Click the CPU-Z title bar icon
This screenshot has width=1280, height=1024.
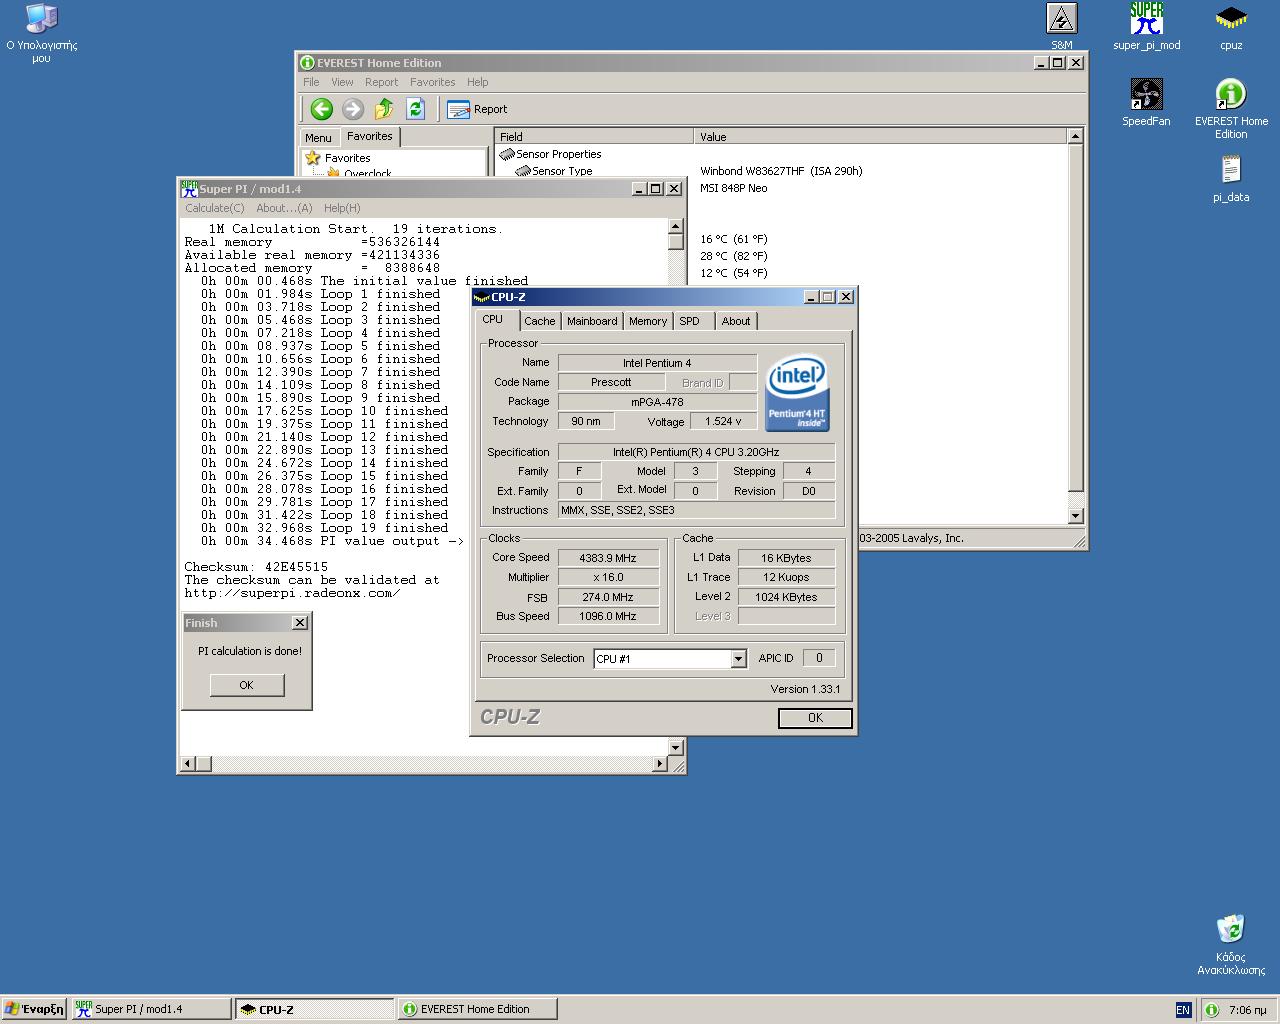click(x=481, y=297)
